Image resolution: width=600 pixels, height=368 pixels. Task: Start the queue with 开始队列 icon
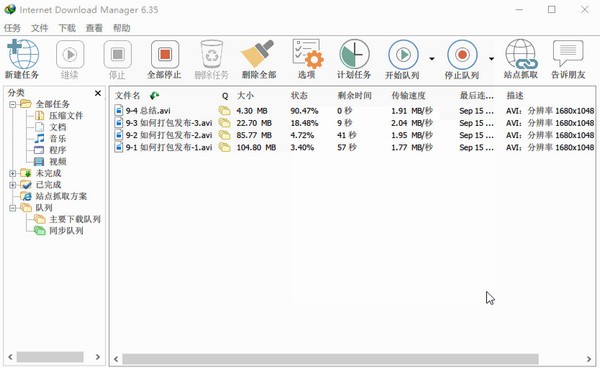tap(403, 55)
